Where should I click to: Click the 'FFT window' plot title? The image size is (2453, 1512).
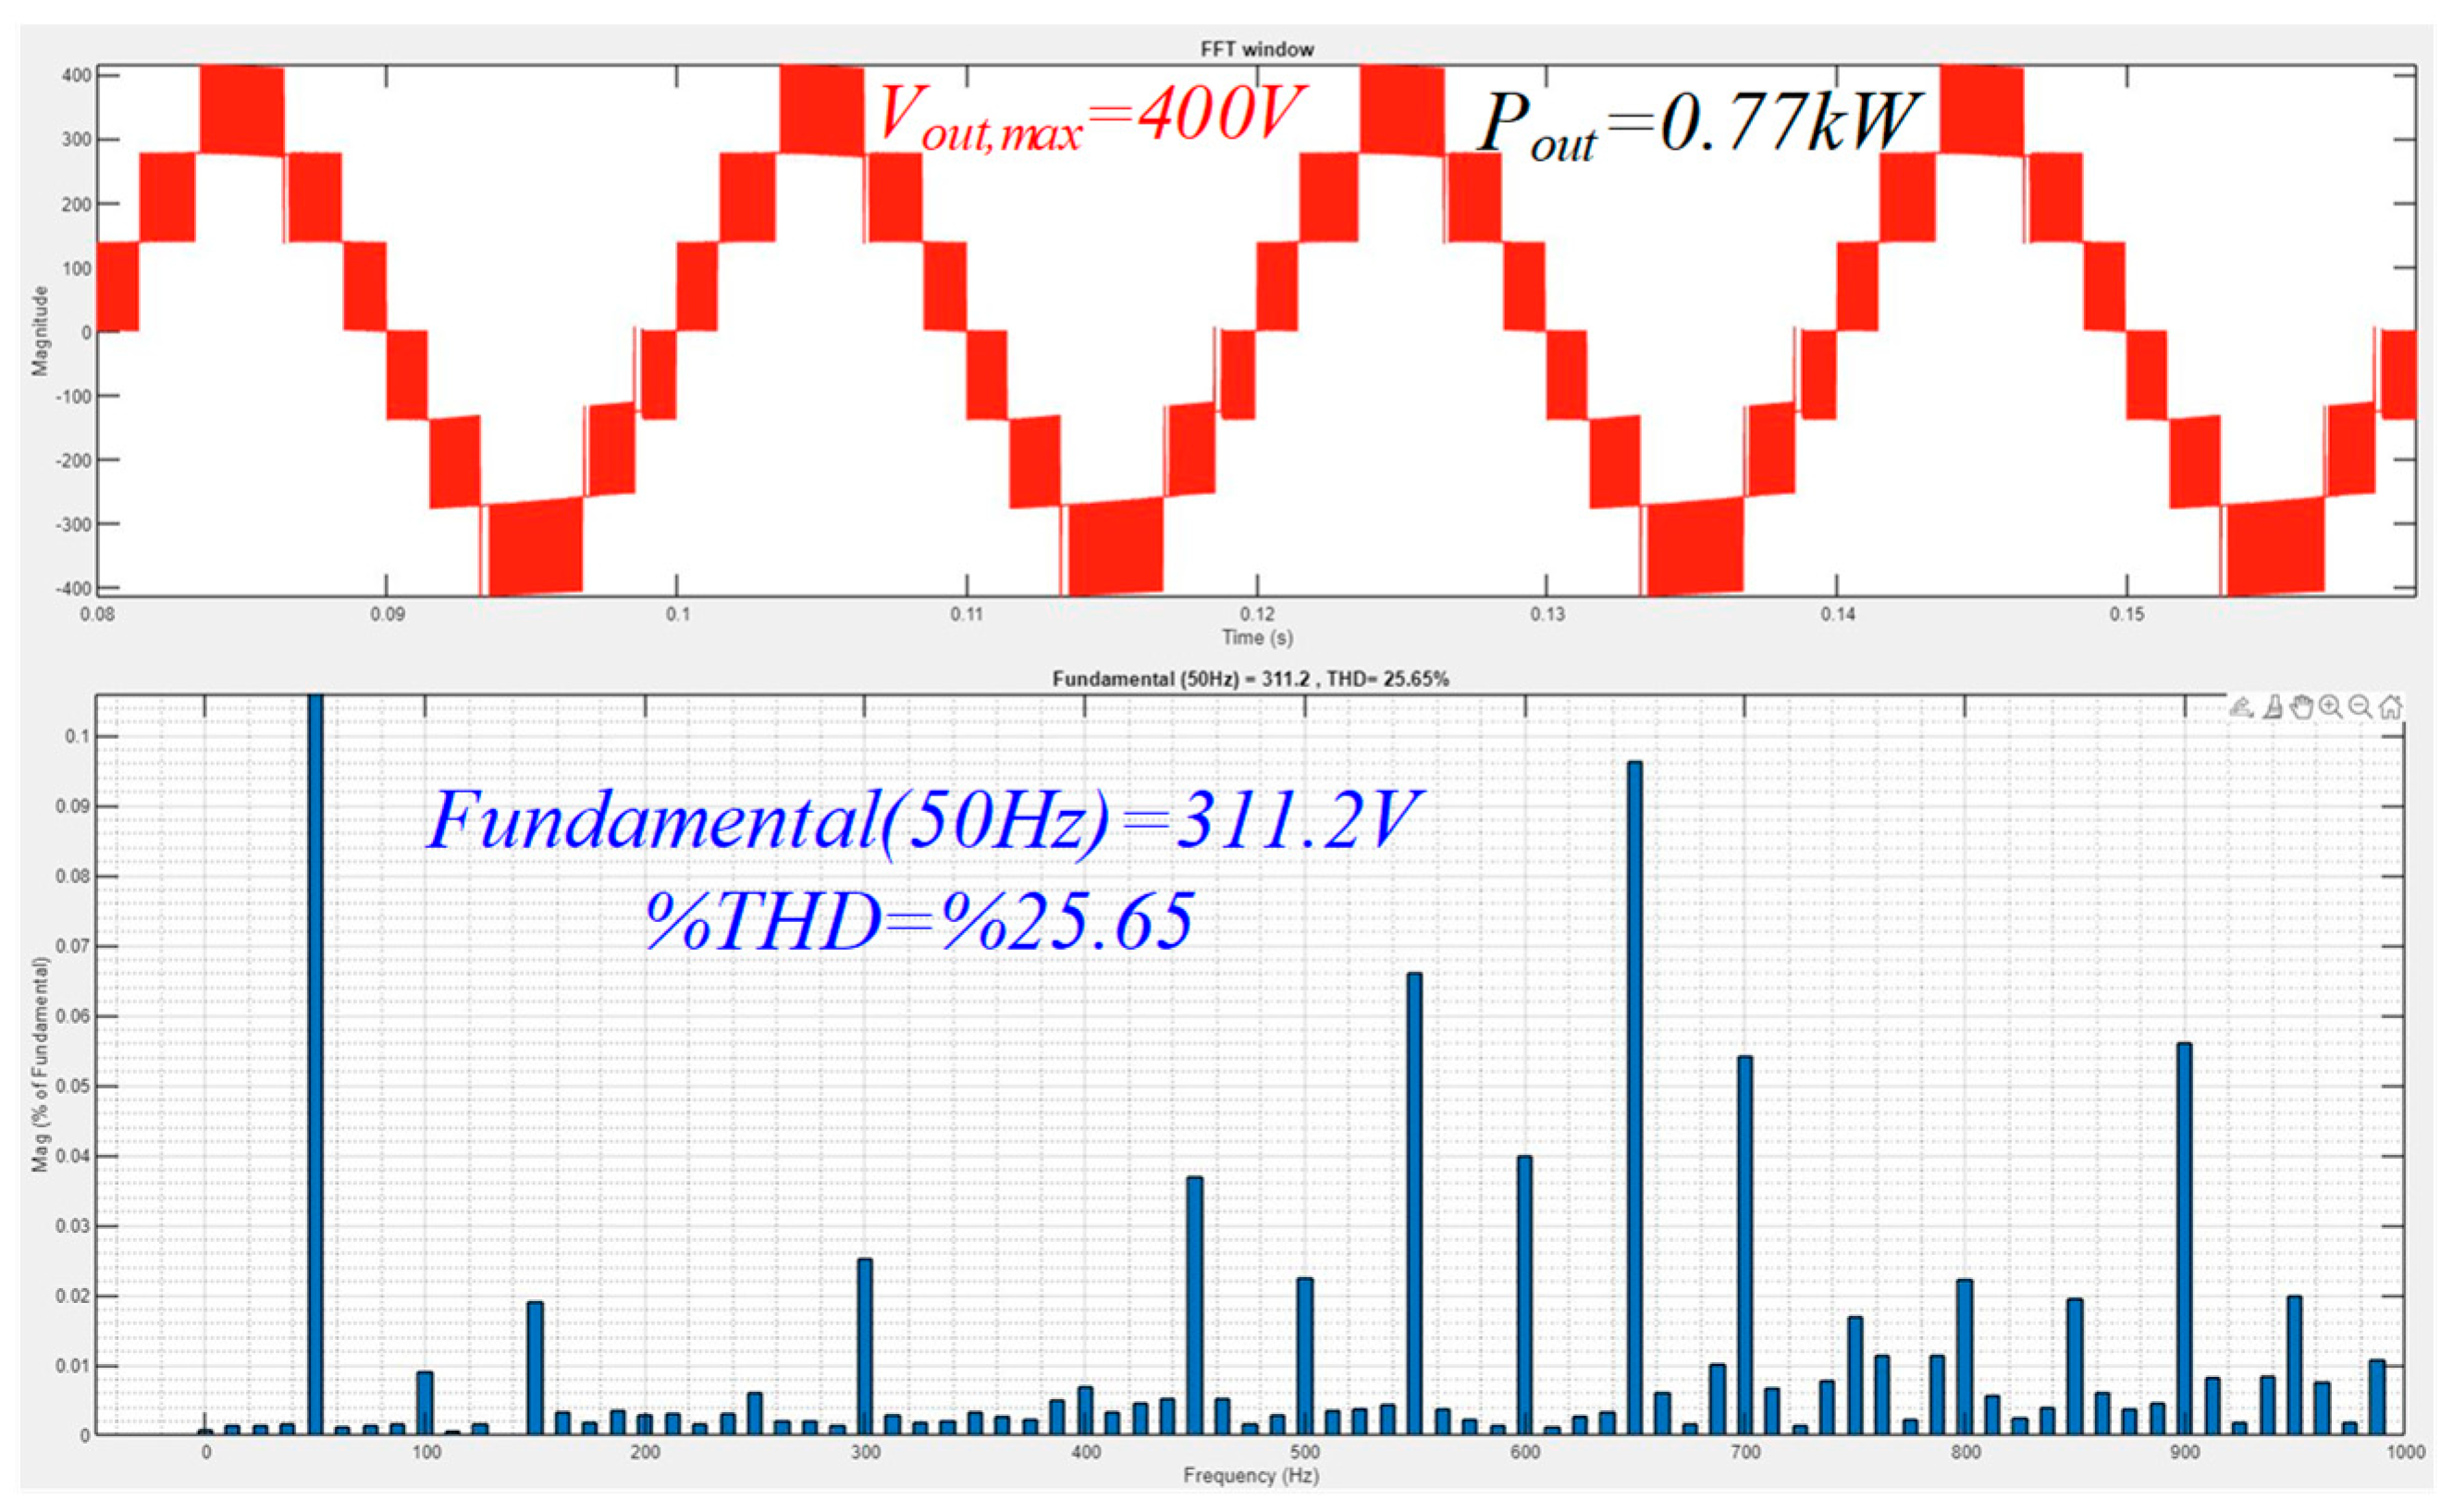[1256, 49]
